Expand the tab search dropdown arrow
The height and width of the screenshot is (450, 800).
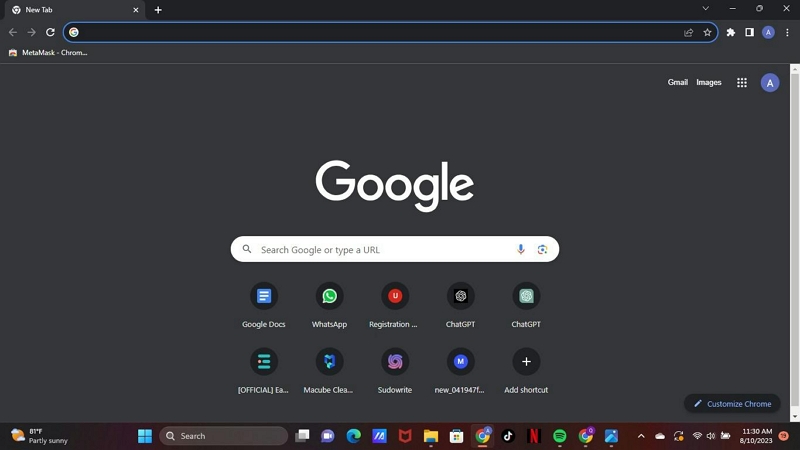click(706, 8)
